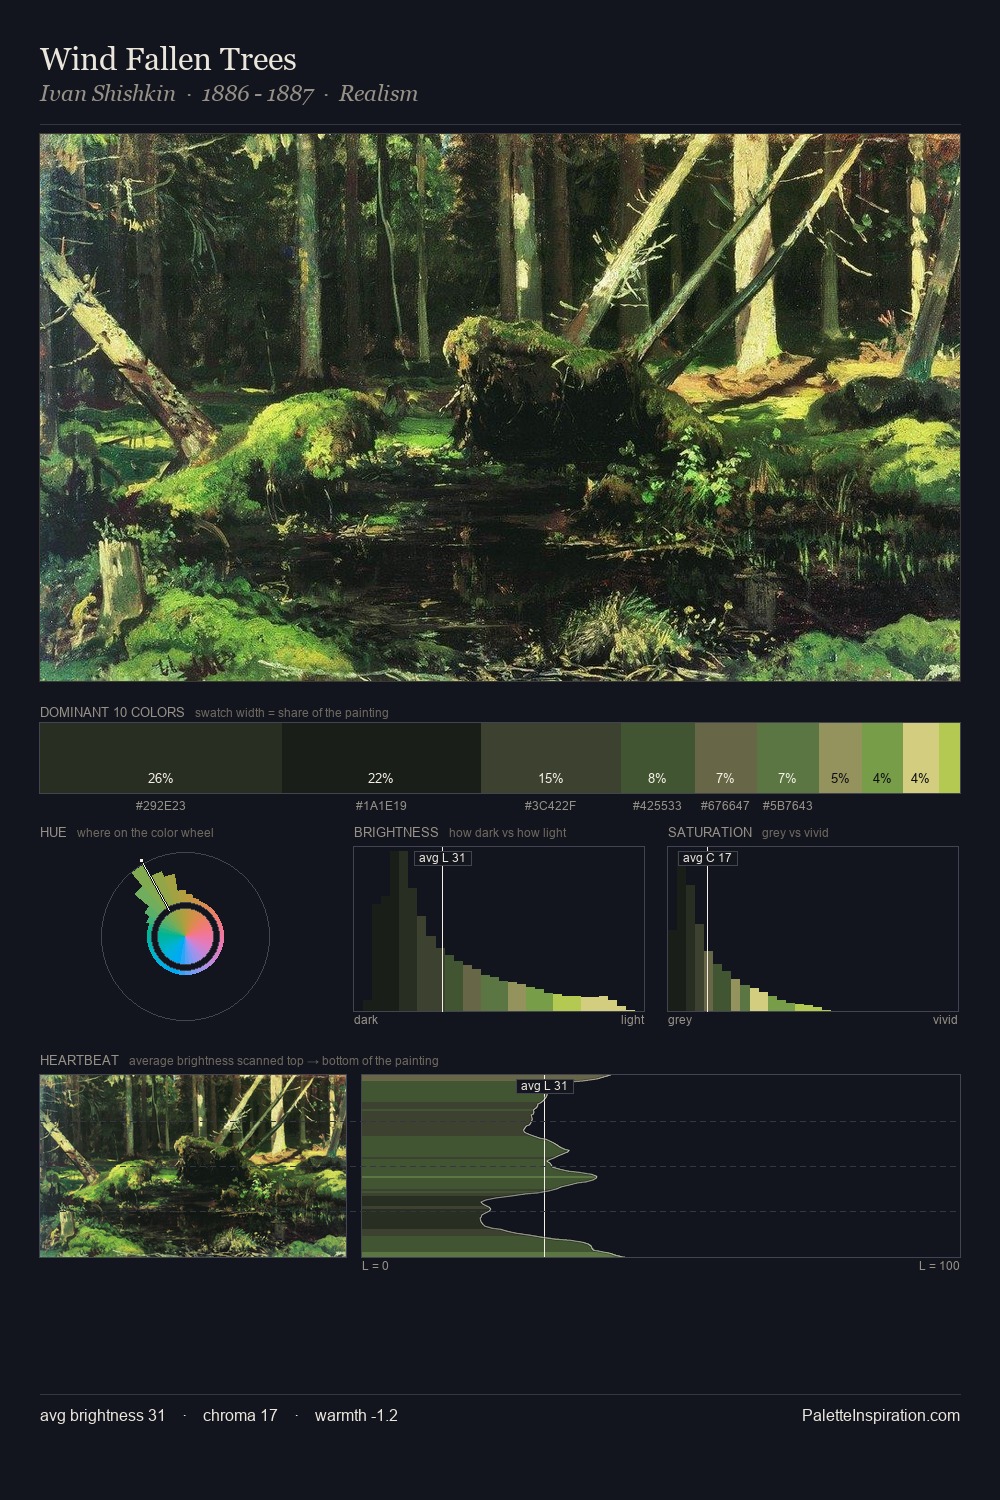
Task: Click the 22% near-black swatch #1A1E19
Action: point(381,758)
